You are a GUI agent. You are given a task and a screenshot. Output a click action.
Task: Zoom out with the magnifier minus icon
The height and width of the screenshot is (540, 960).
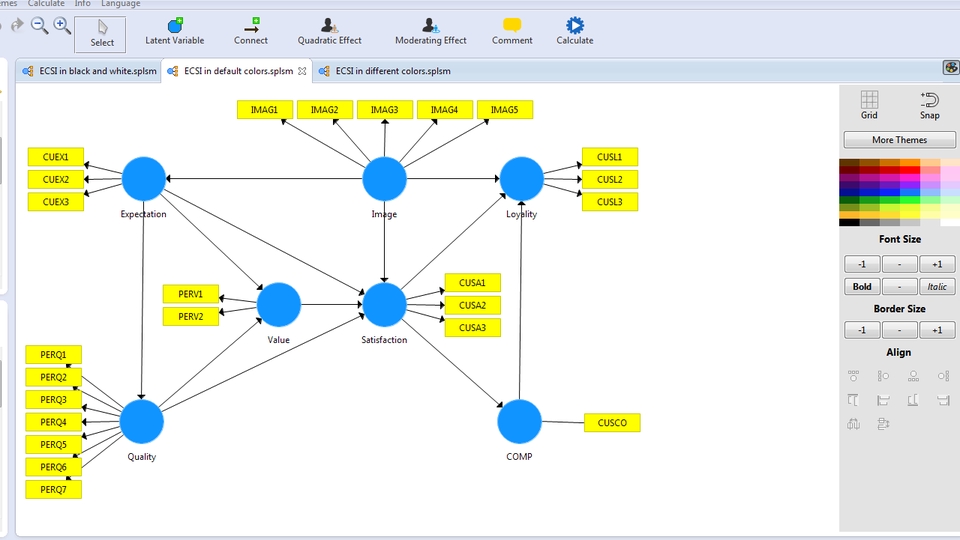point(40,26)
